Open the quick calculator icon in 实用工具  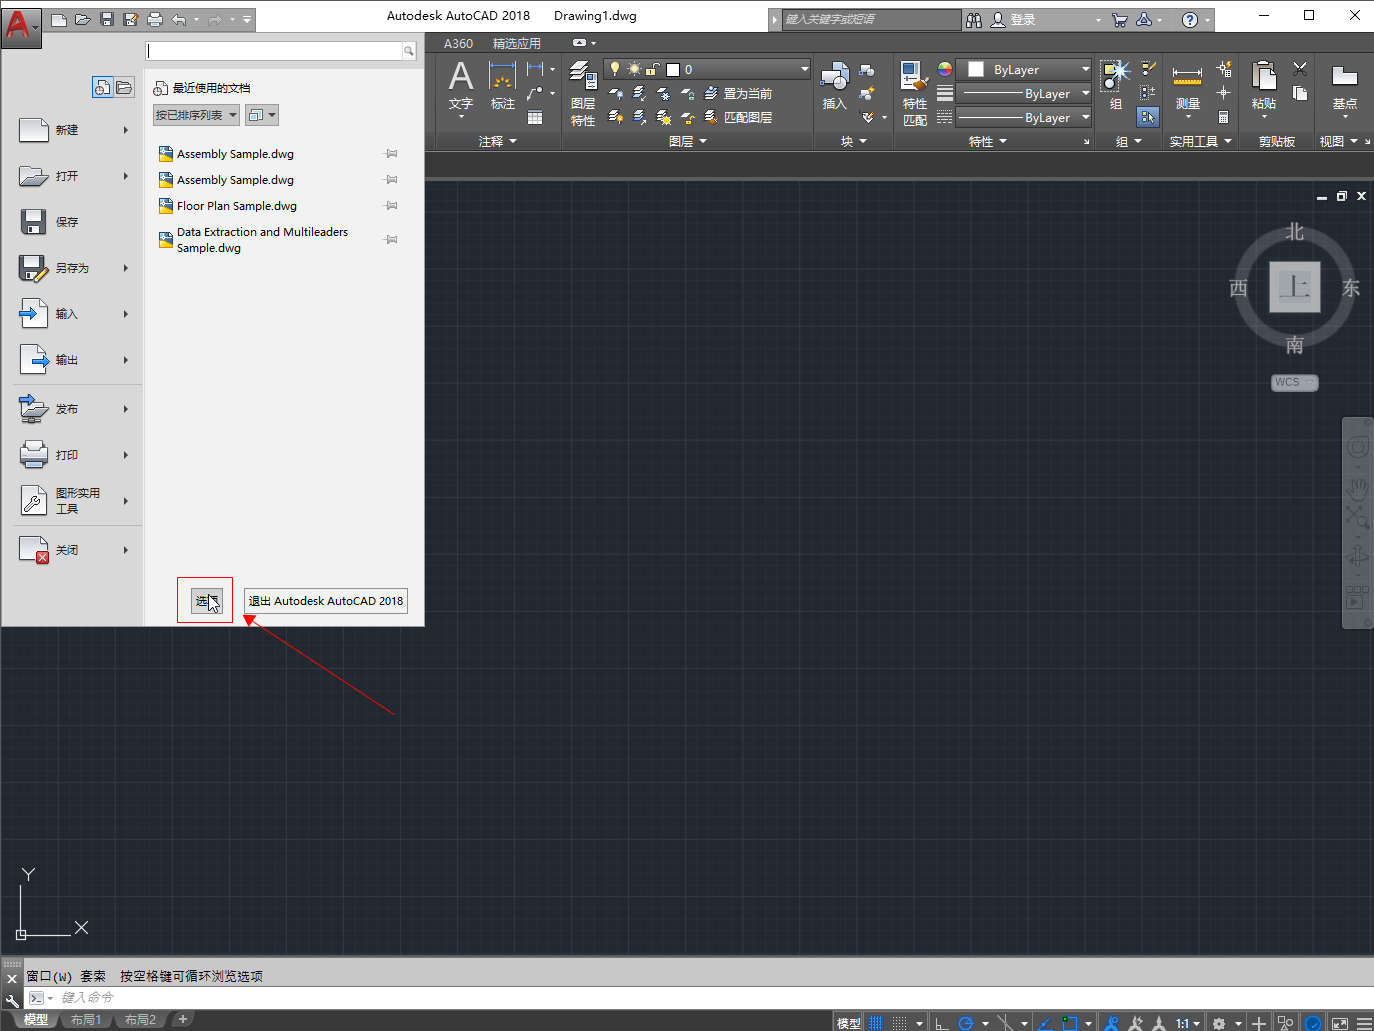tap(1223, 117)
